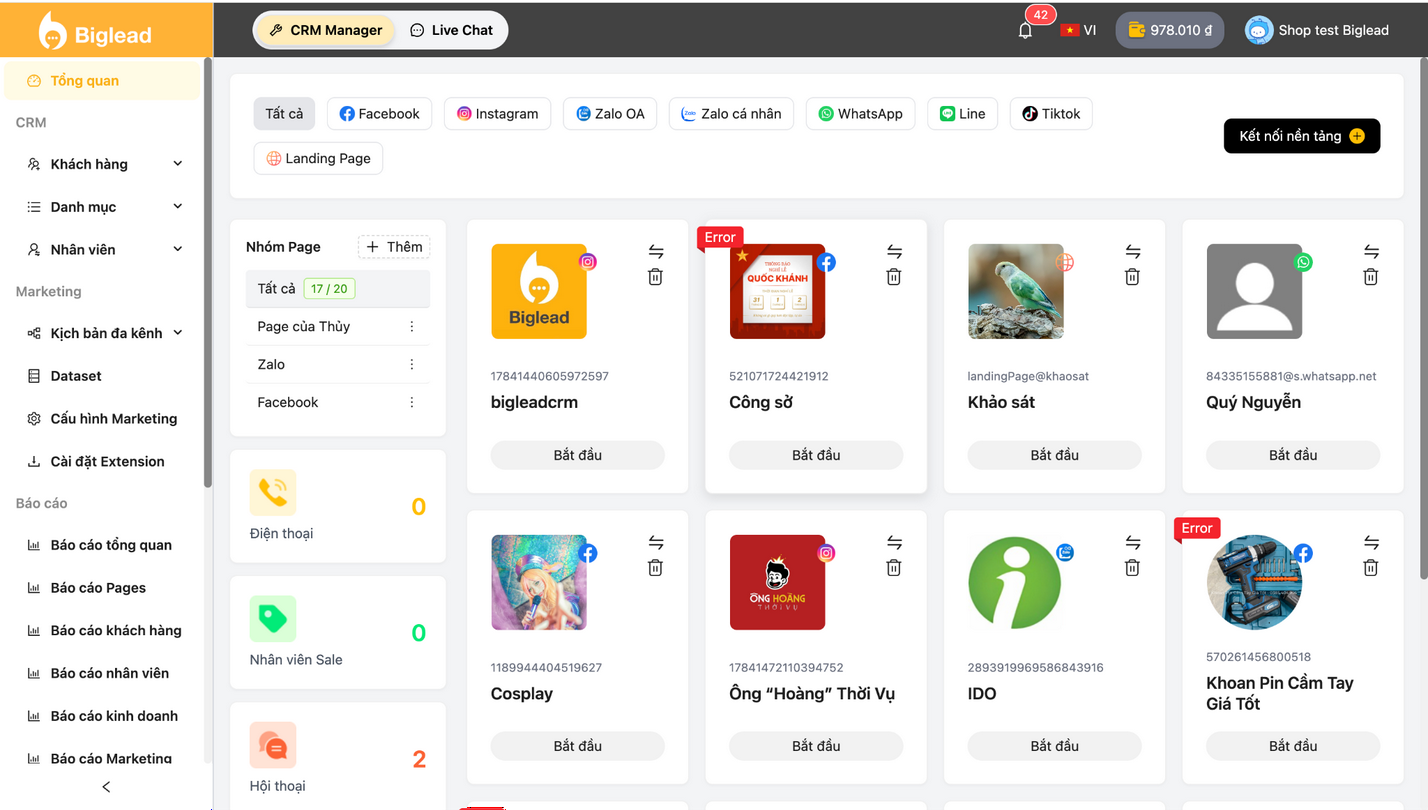
Task: Switch to Live Chat mode
Action: (x=452, y=30)
